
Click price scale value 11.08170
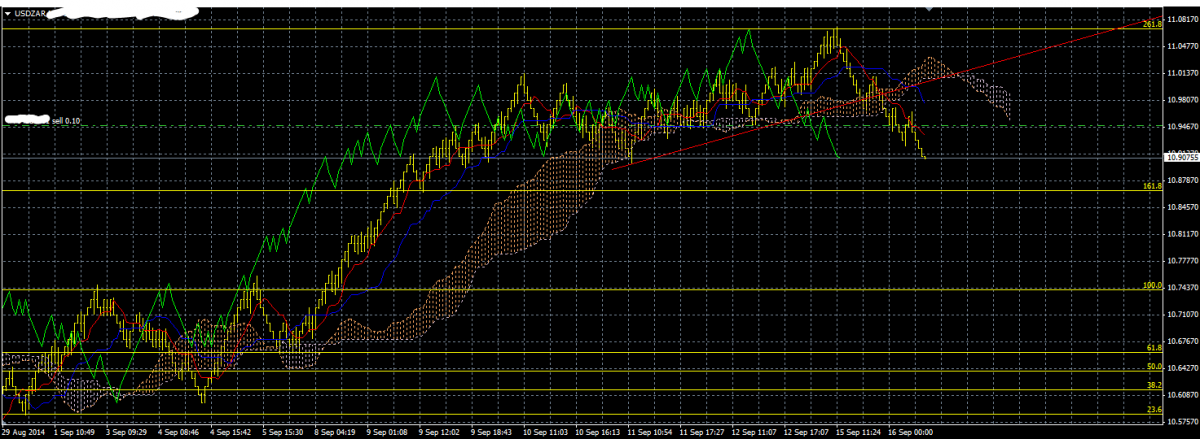pos(1181,20)
